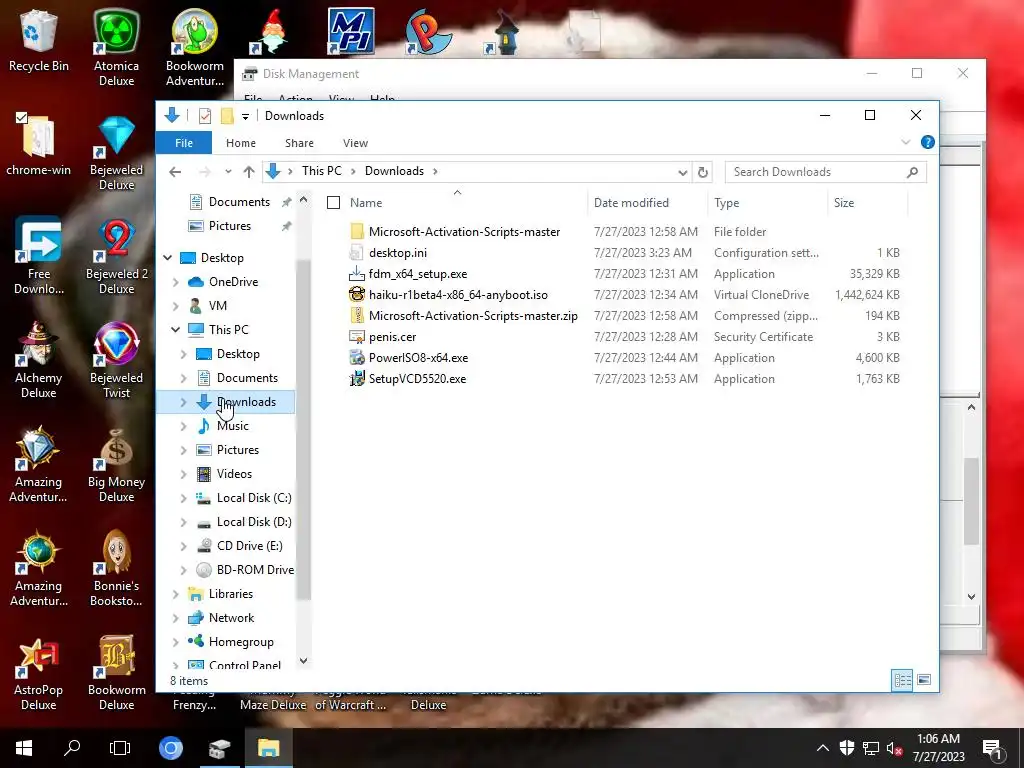Select Bonnie's Bookstore desktop icon
The width and height of the screenshot is (1024, 768).
[116, 569]
